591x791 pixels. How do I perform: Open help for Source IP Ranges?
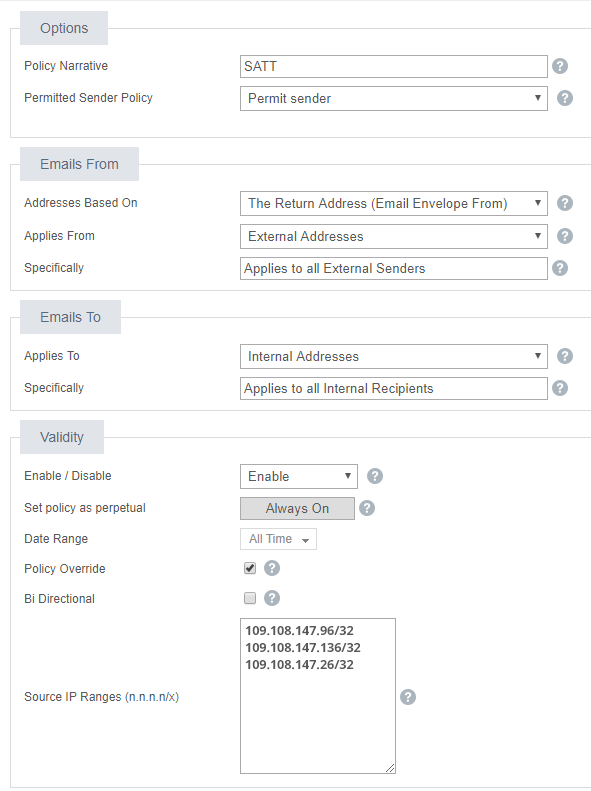tap(408, 697)
